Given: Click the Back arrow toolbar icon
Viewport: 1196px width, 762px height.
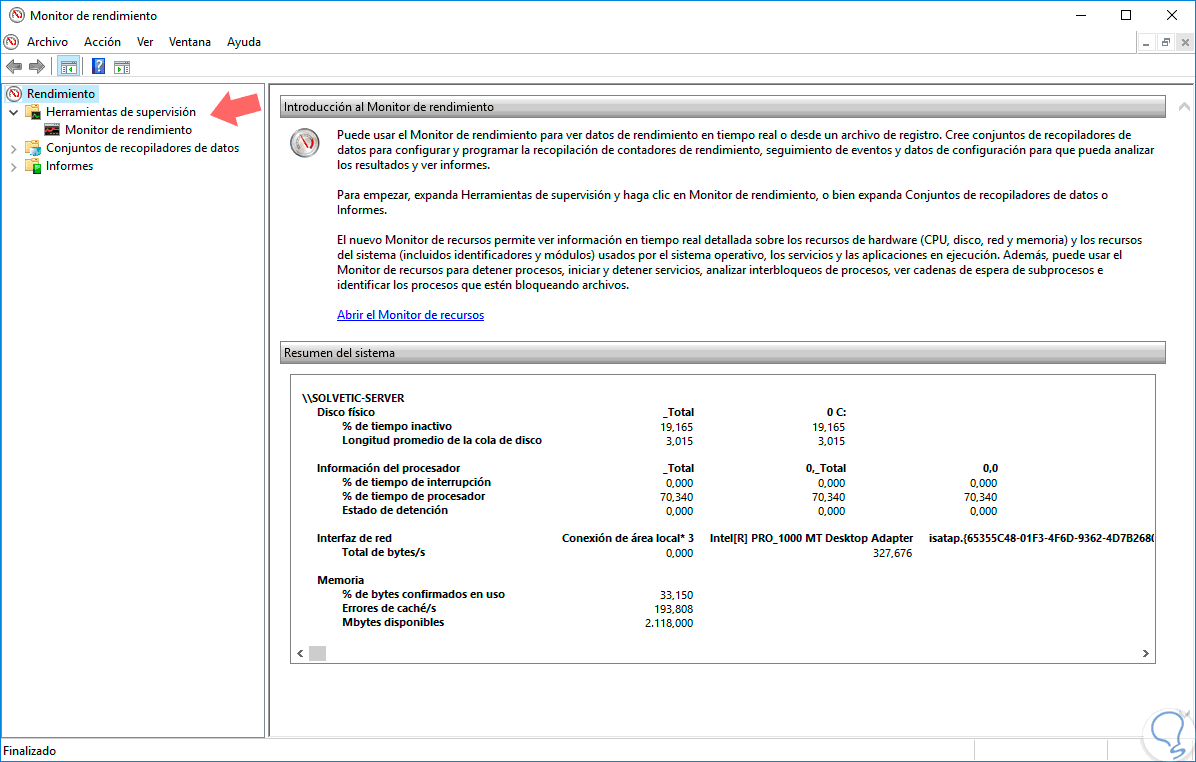Looking at the screenshot, I should click(14, 66).
